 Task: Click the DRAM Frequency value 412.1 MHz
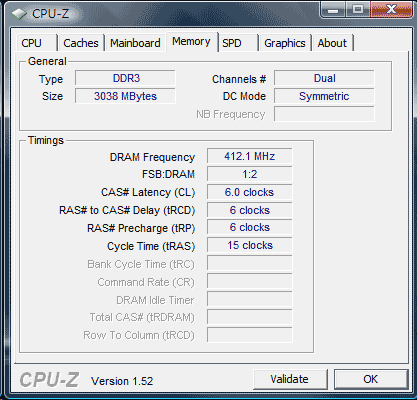coord(250,156)
